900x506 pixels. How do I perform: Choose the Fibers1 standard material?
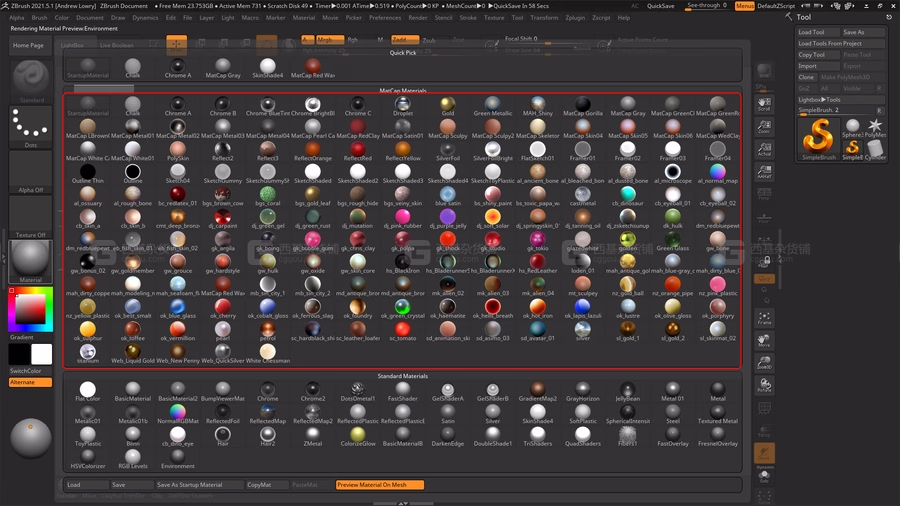point(627,434)
